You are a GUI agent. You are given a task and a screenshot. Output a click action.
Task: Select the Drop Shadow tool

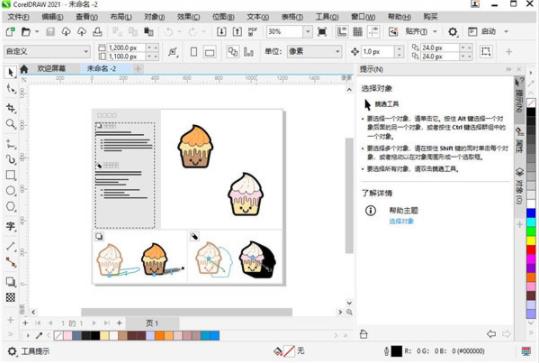pyautogui.click(x=11, y=282)
